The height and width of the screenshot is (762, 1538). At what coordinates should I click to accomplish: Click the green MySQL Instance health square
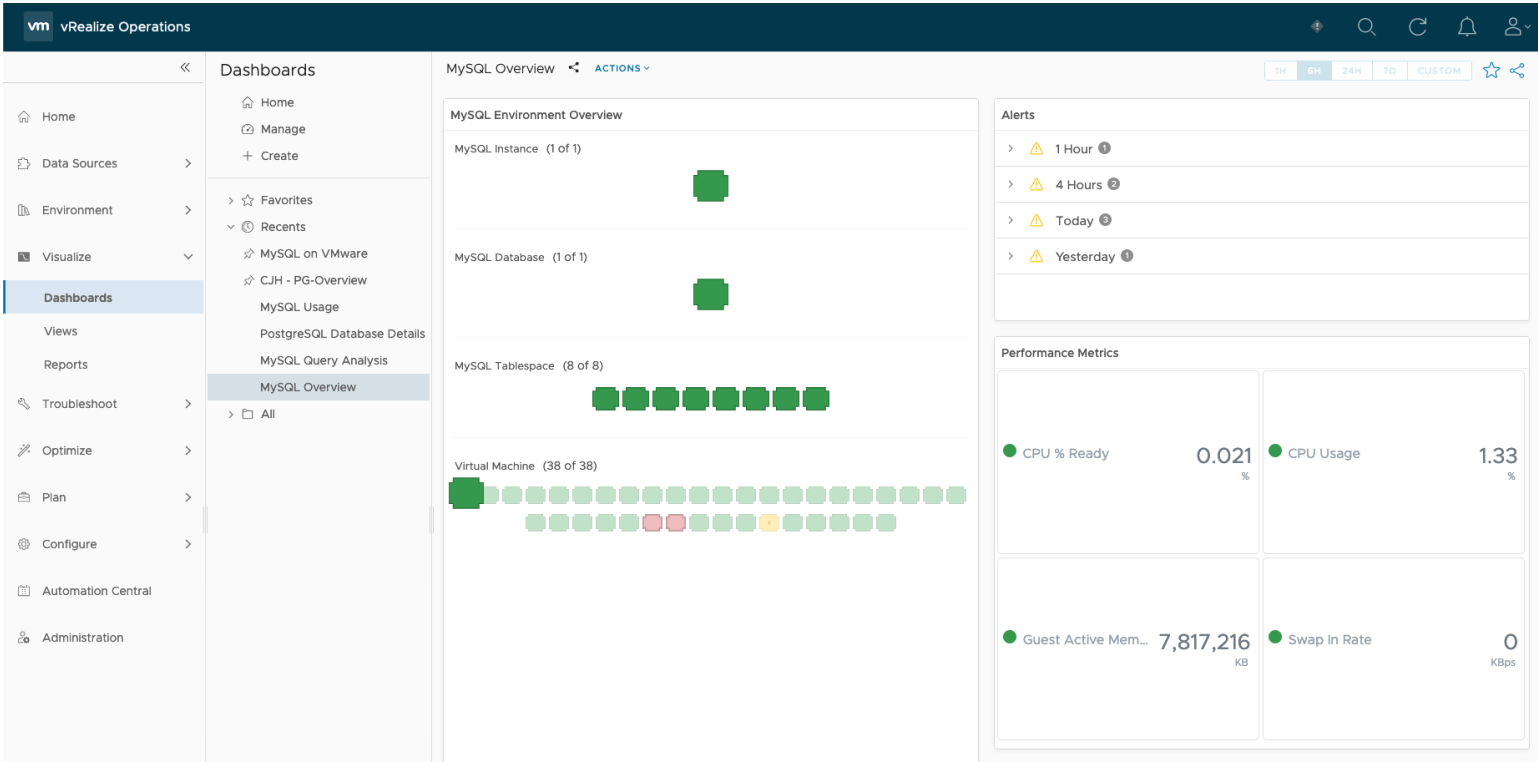click(x=710, y=186)
